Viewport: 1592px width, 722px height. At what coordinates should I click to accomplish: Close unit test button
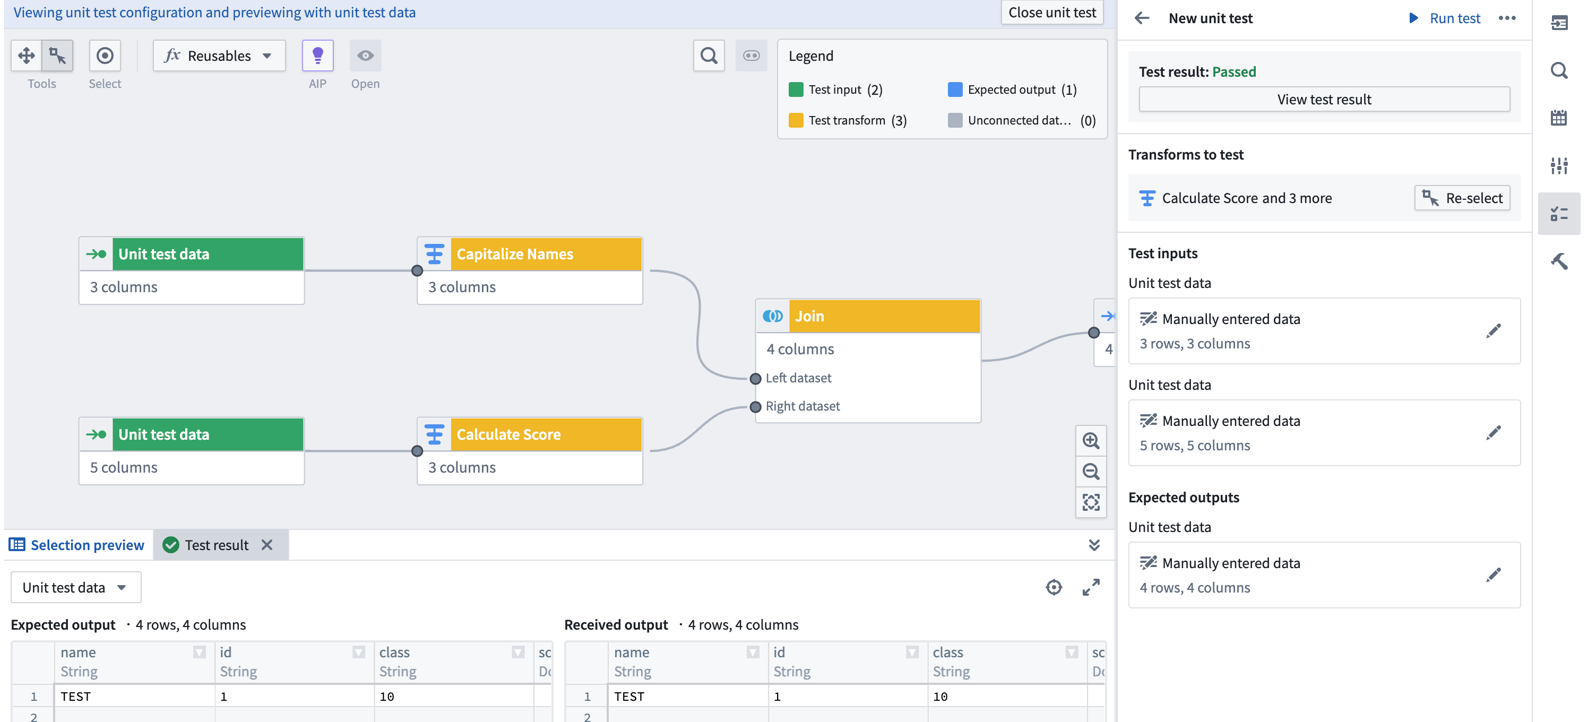click(1052, 13)
